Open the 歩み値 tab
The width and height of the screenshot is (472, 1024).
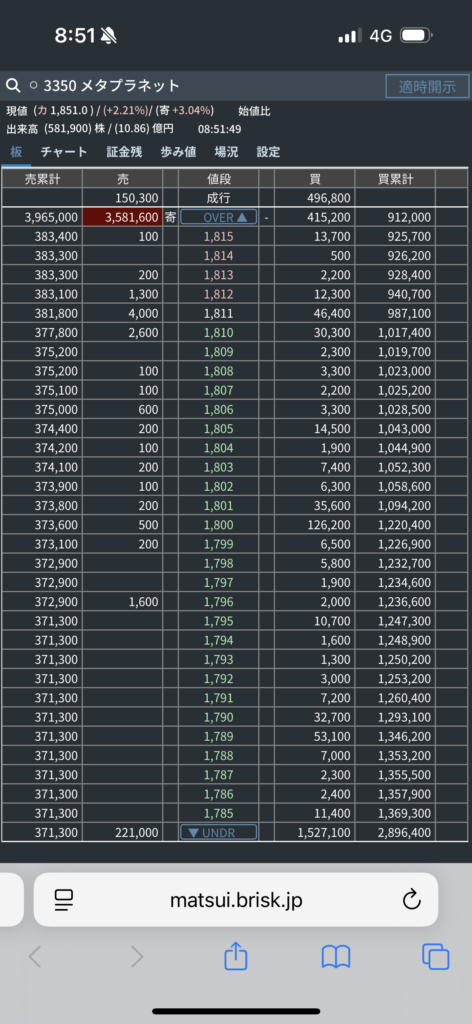click(178, 152)
